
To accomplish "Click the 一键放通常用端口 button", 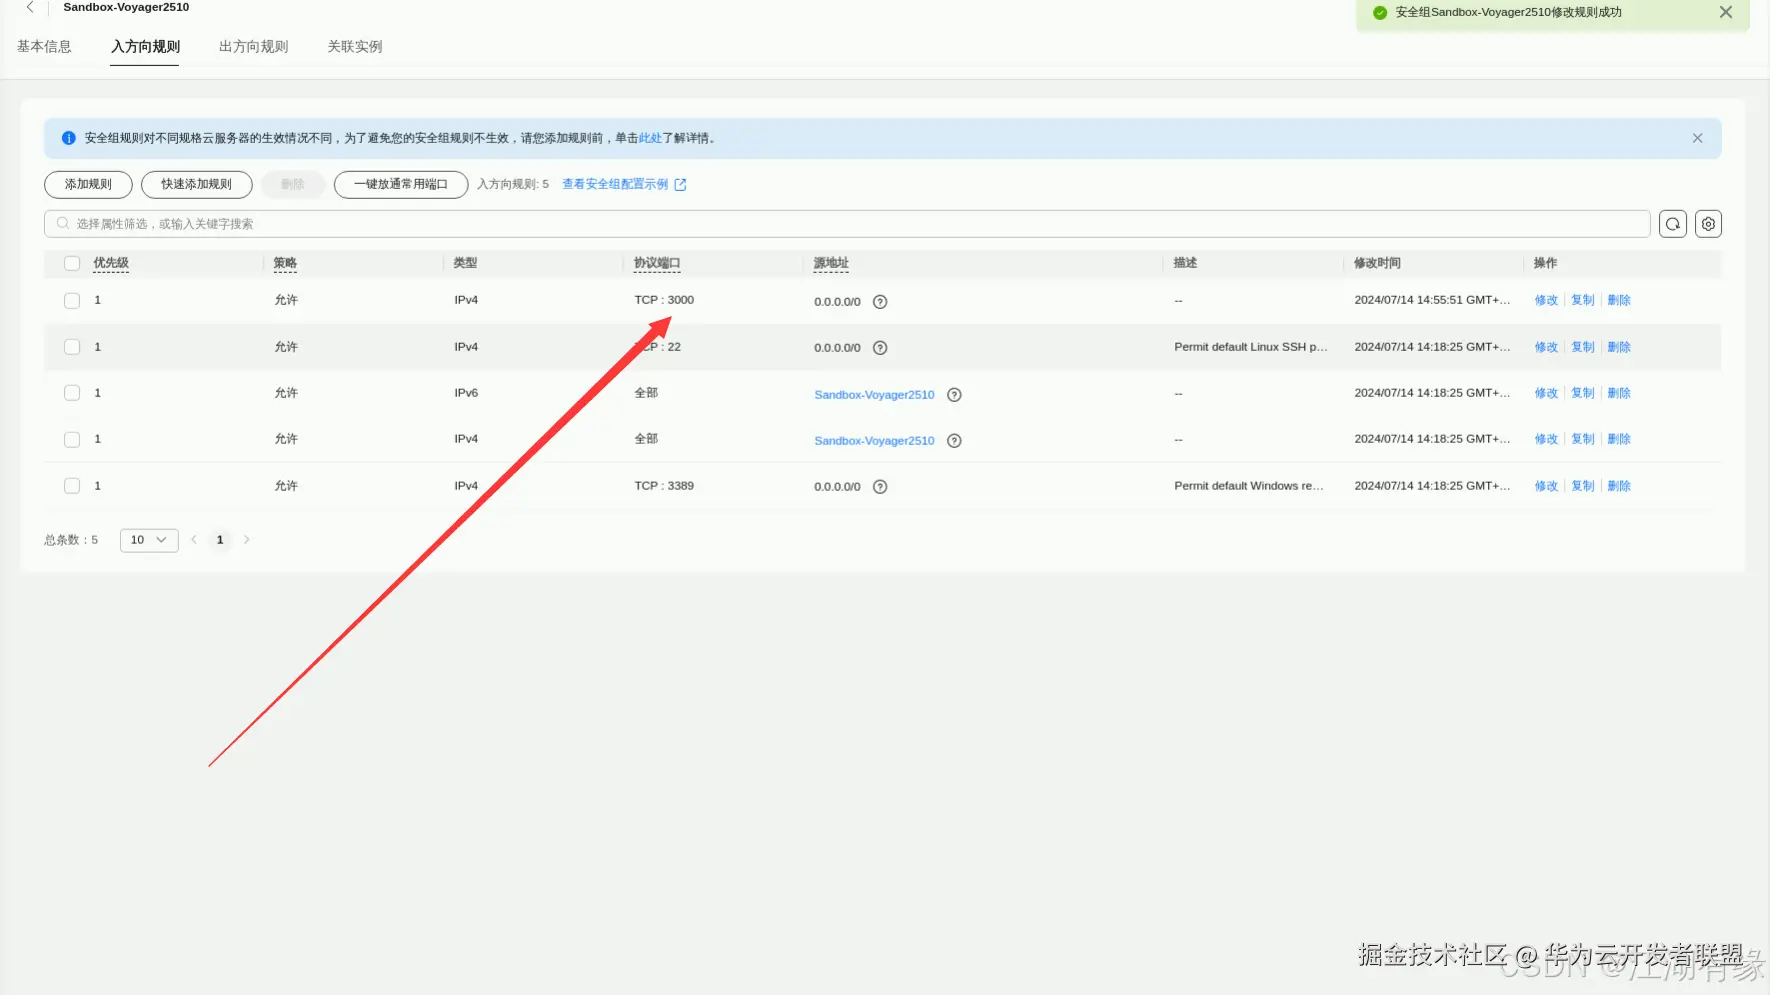I will [x=401, y=184].
